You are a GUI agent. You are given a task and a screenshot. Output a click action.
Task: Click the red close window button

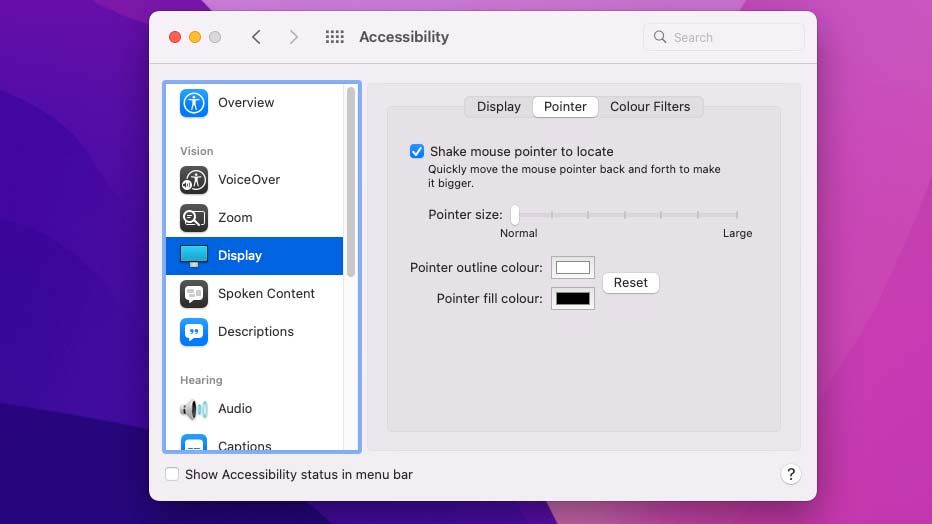pos(175,37)
